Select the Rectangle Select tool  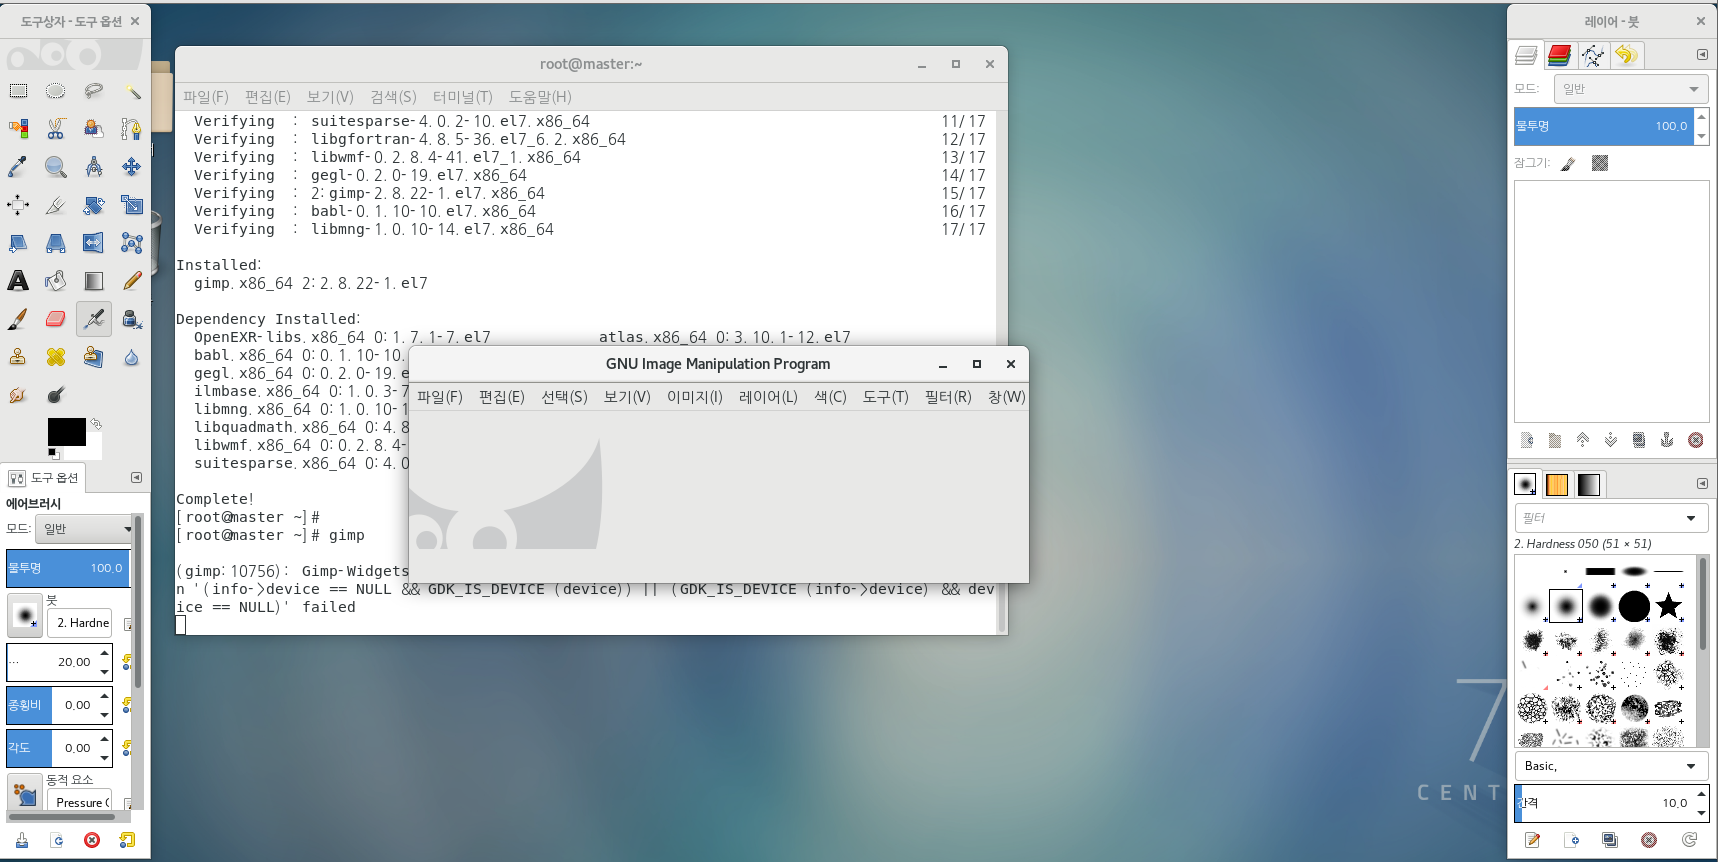click(18, 91)
